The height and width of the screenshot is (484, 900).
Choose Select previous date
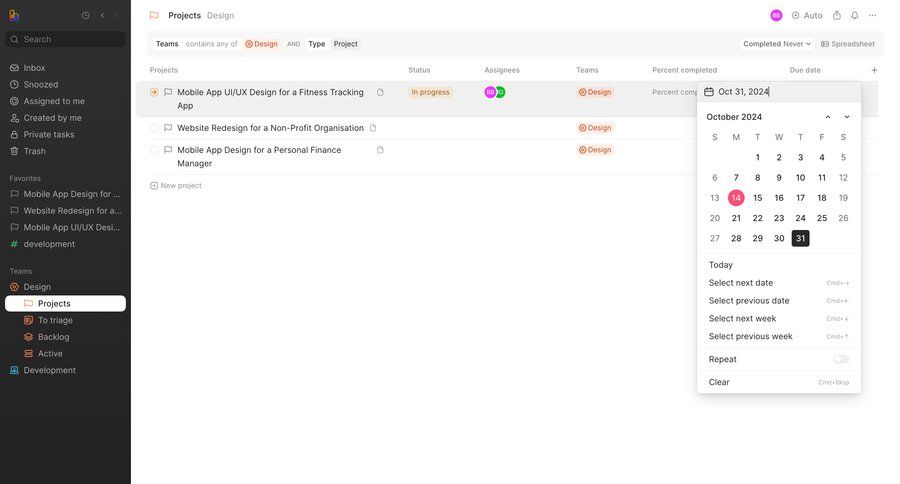pyautogui.click(x=779, y=300)
